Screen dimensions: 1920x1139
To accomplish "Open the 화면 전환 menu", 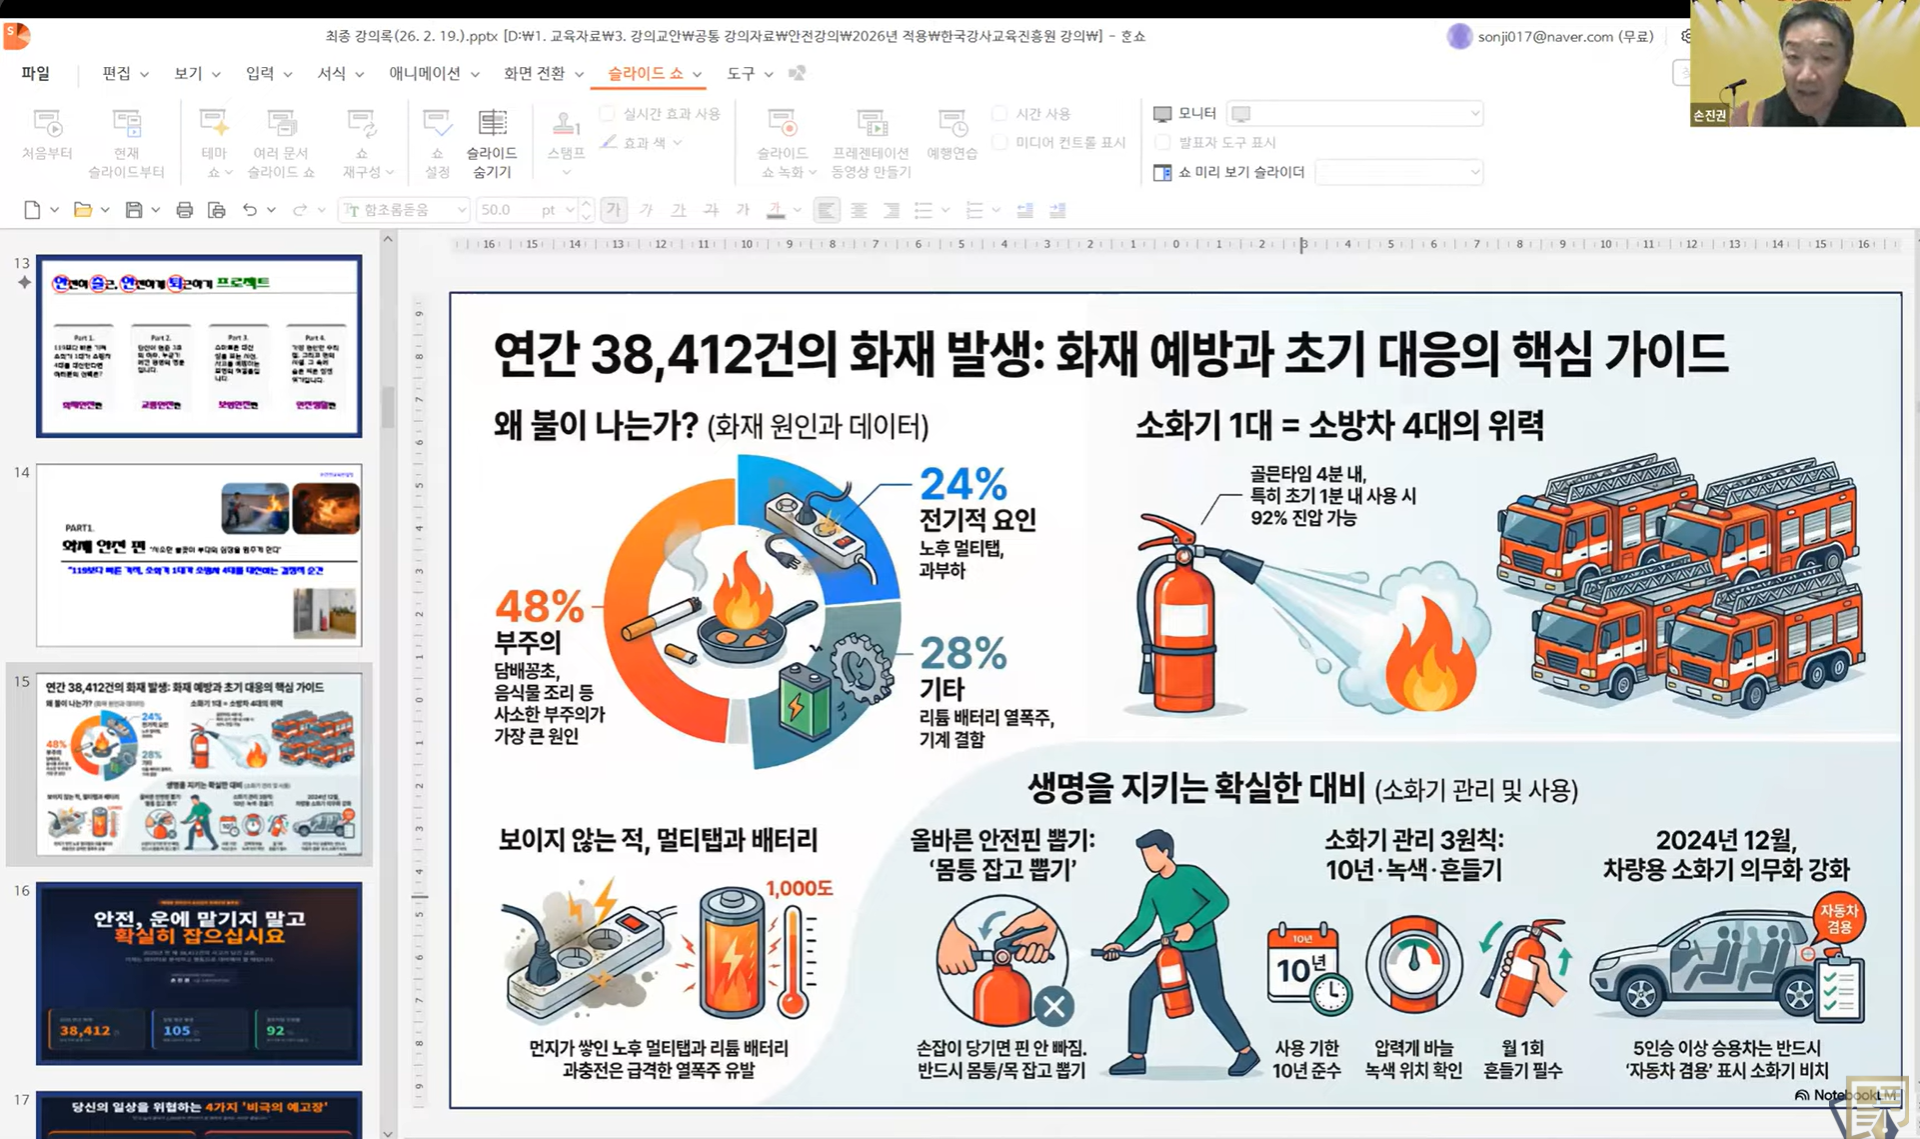I will [x=543, y=73].
